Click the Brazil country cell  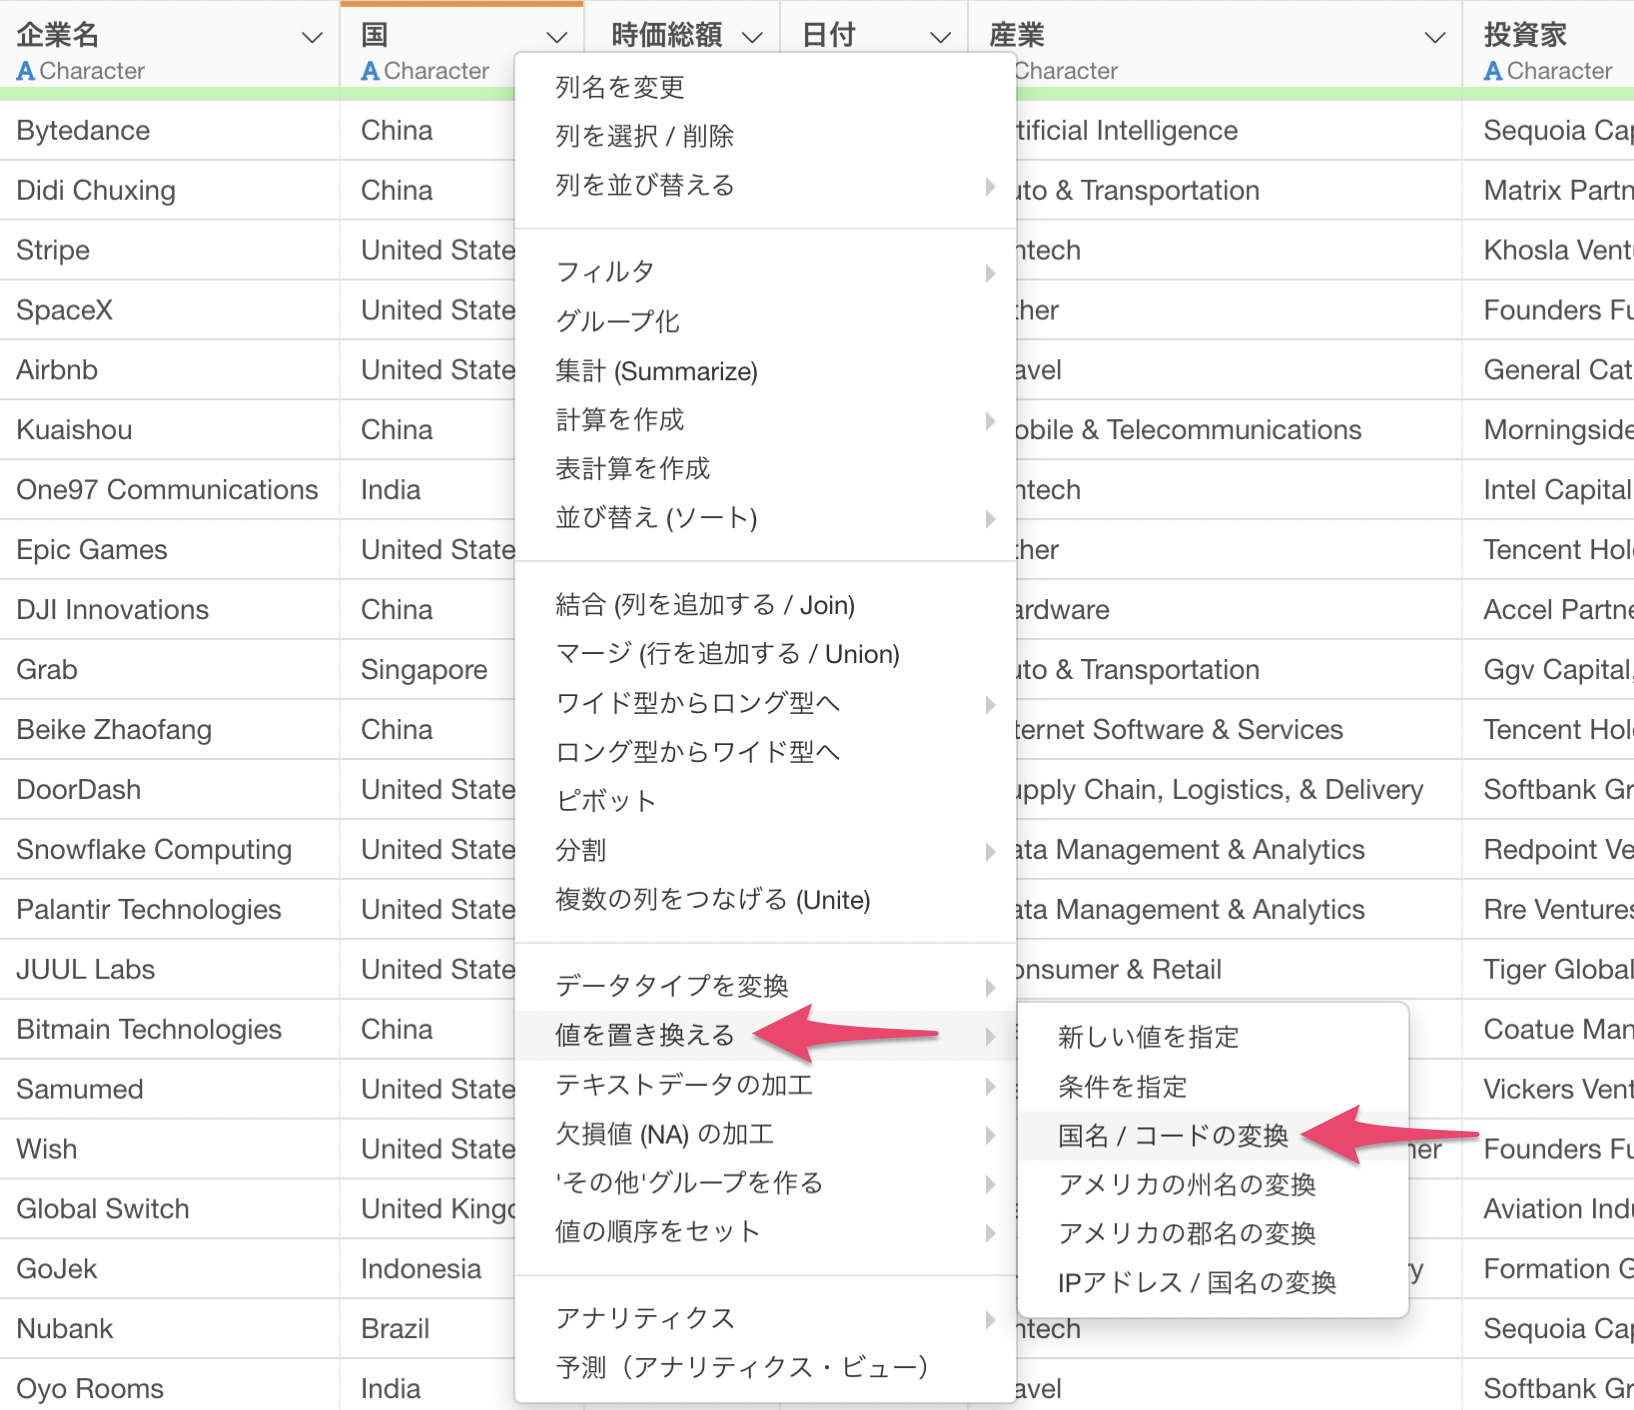pos(428,1329)
